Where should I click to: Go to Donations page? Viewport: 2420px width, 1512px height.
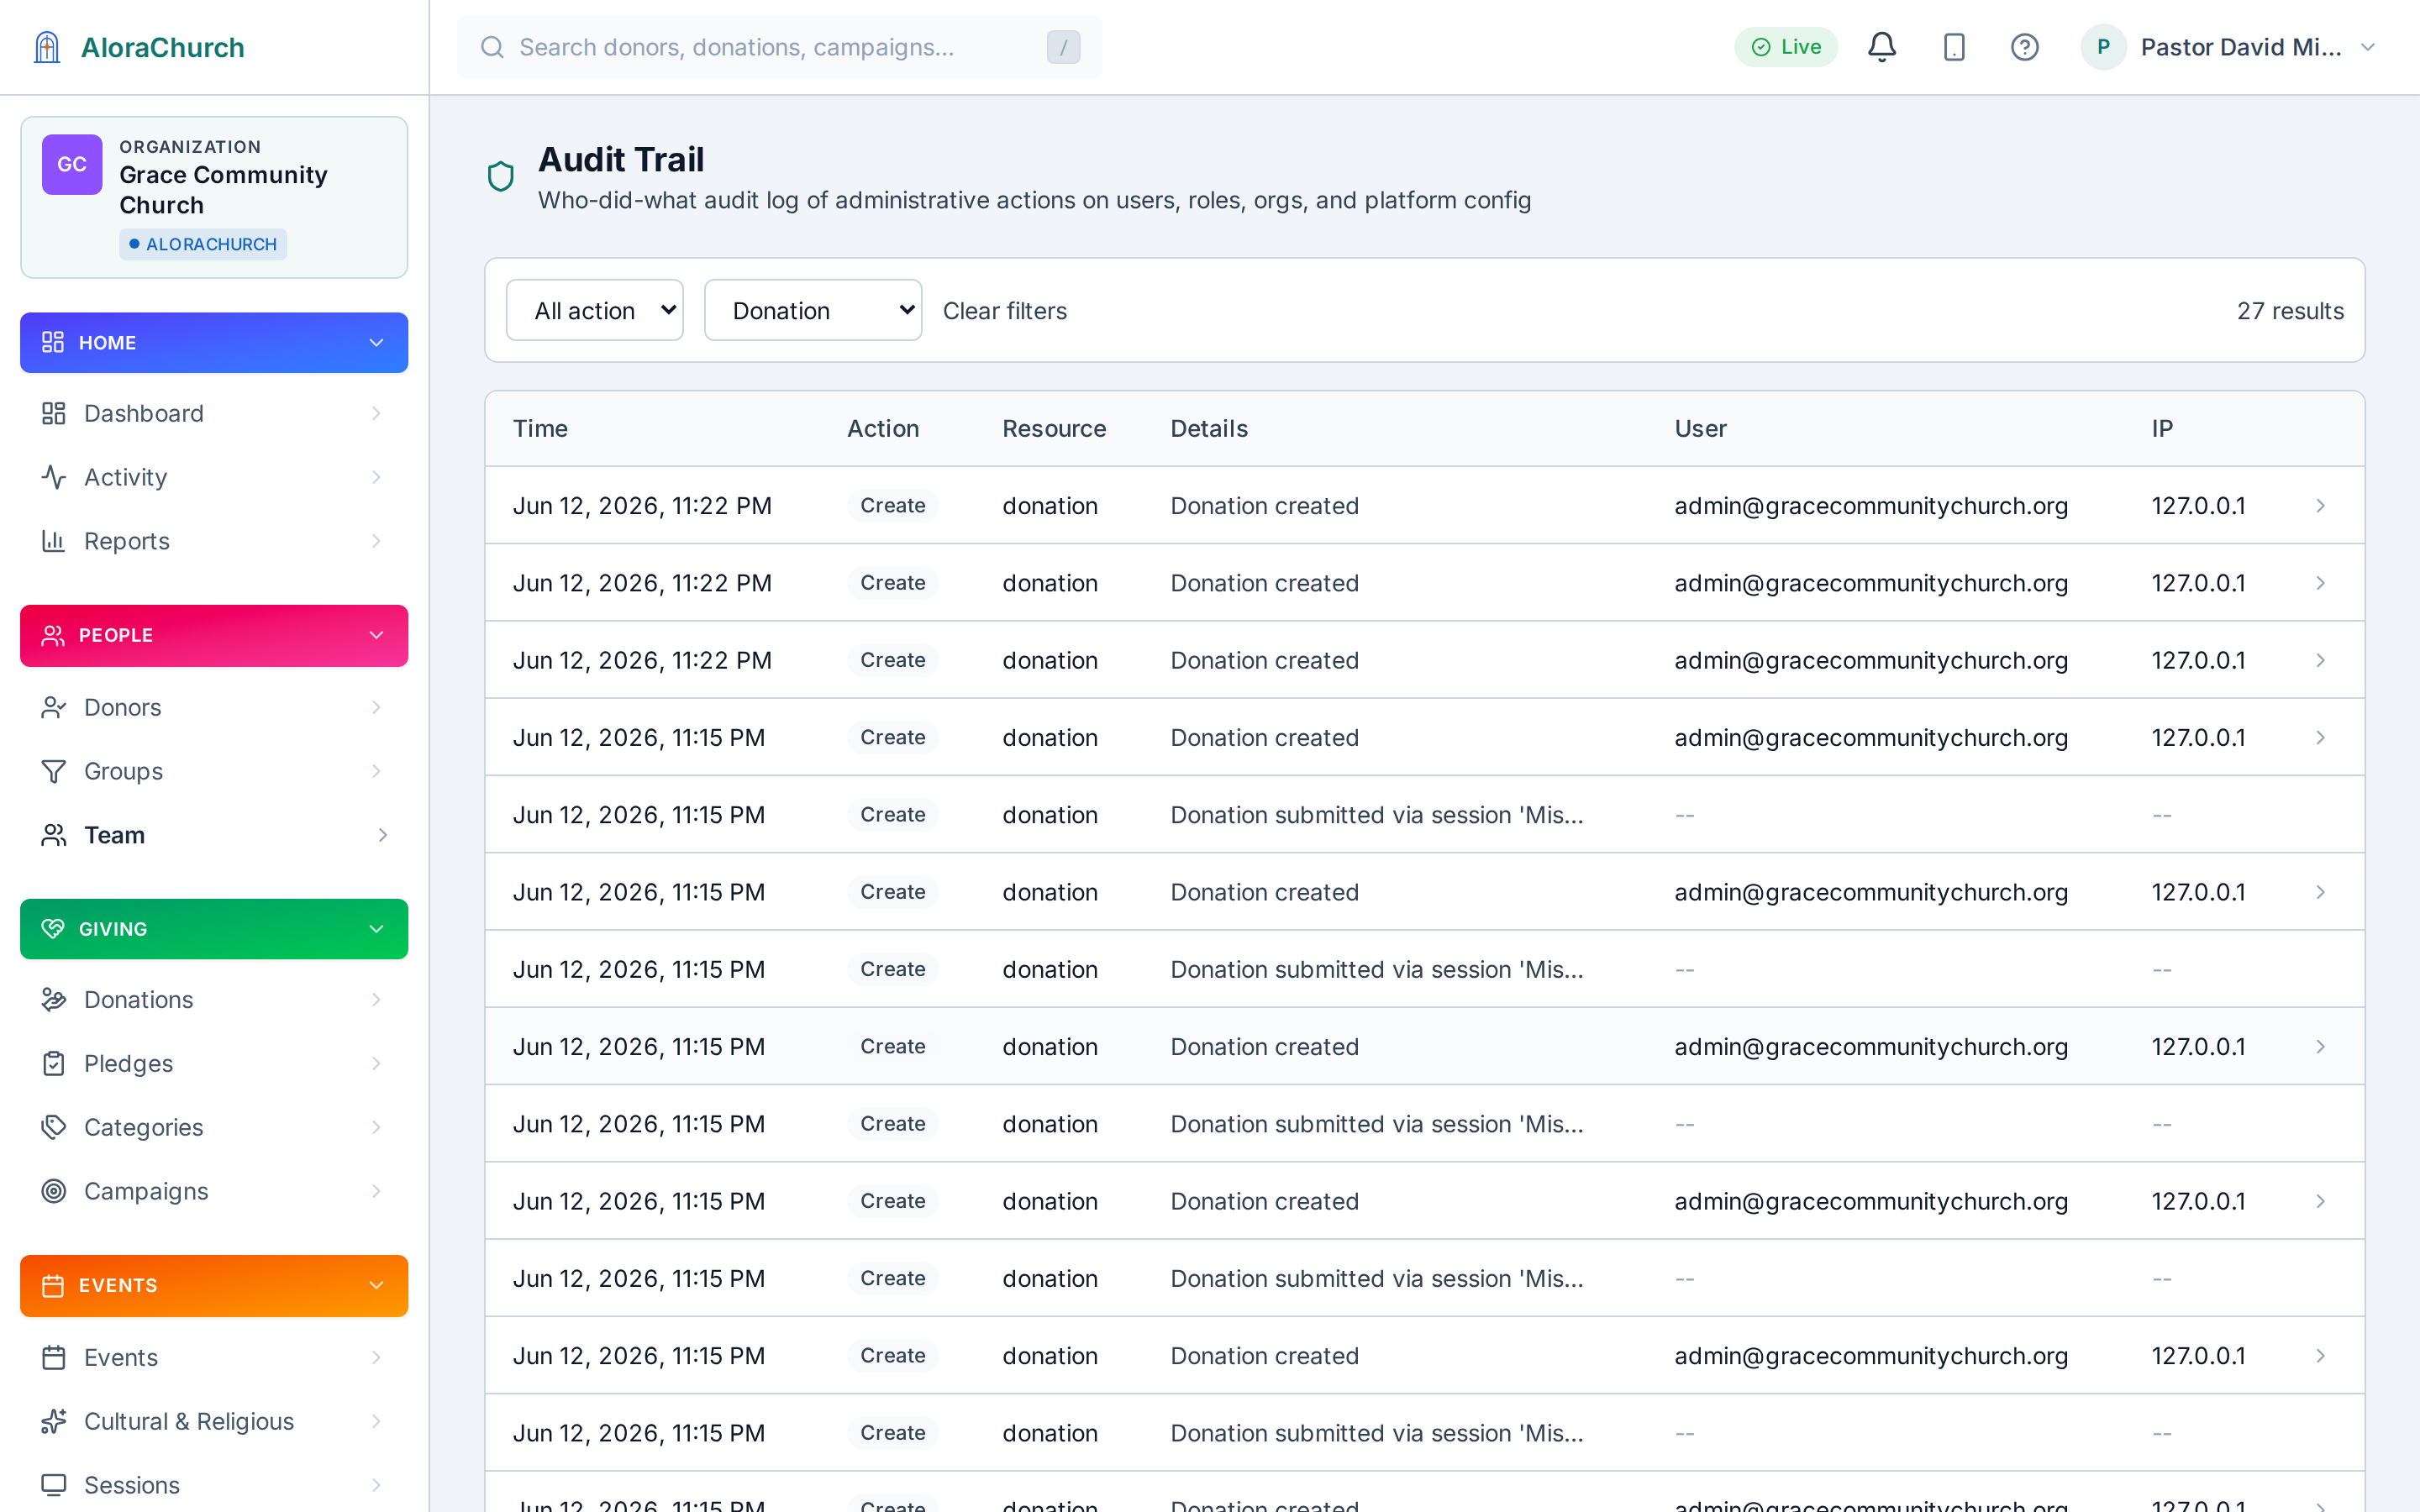coord(214,1000)
